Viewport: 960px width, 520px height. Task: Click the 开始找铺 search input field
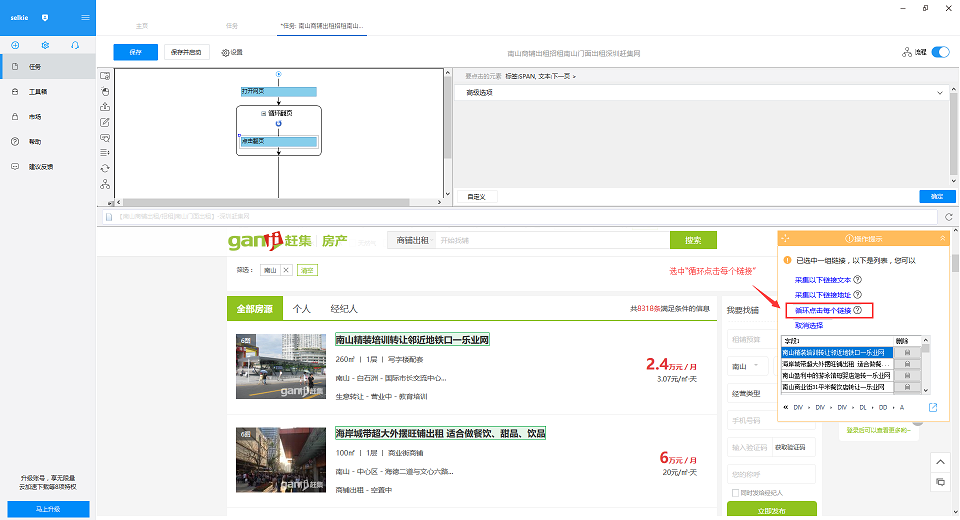point(553,241)
